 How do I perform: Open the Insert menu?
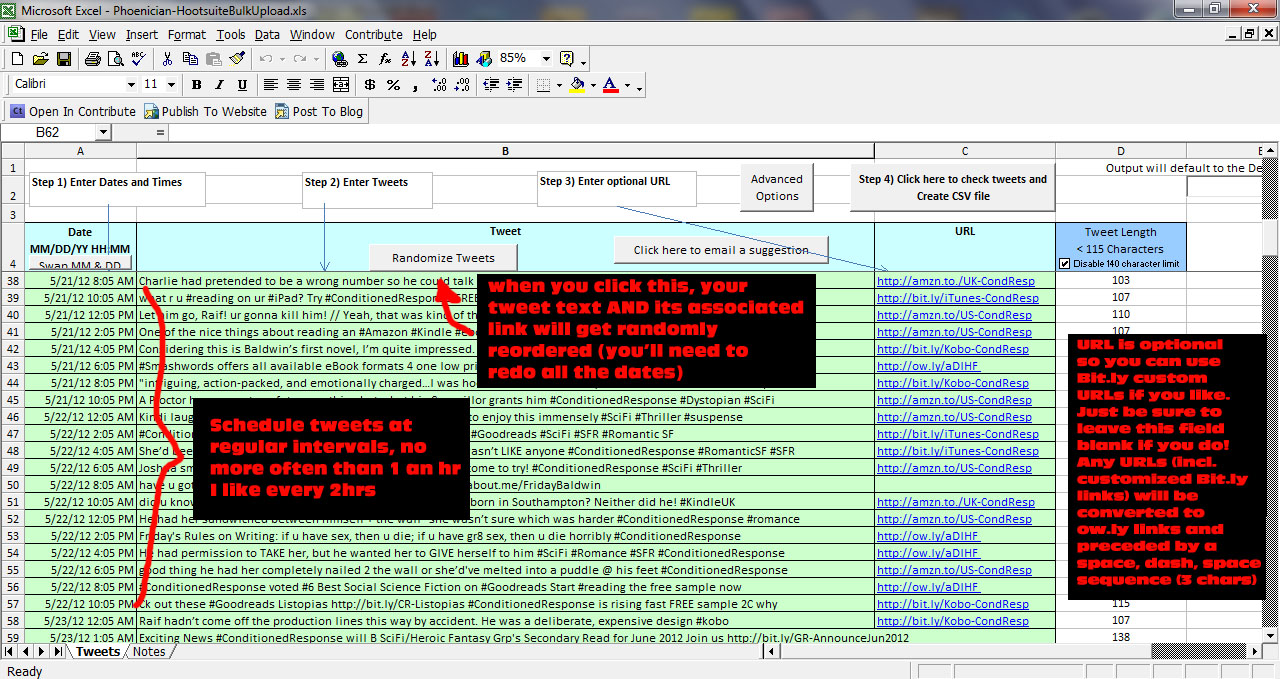[141, 34]
